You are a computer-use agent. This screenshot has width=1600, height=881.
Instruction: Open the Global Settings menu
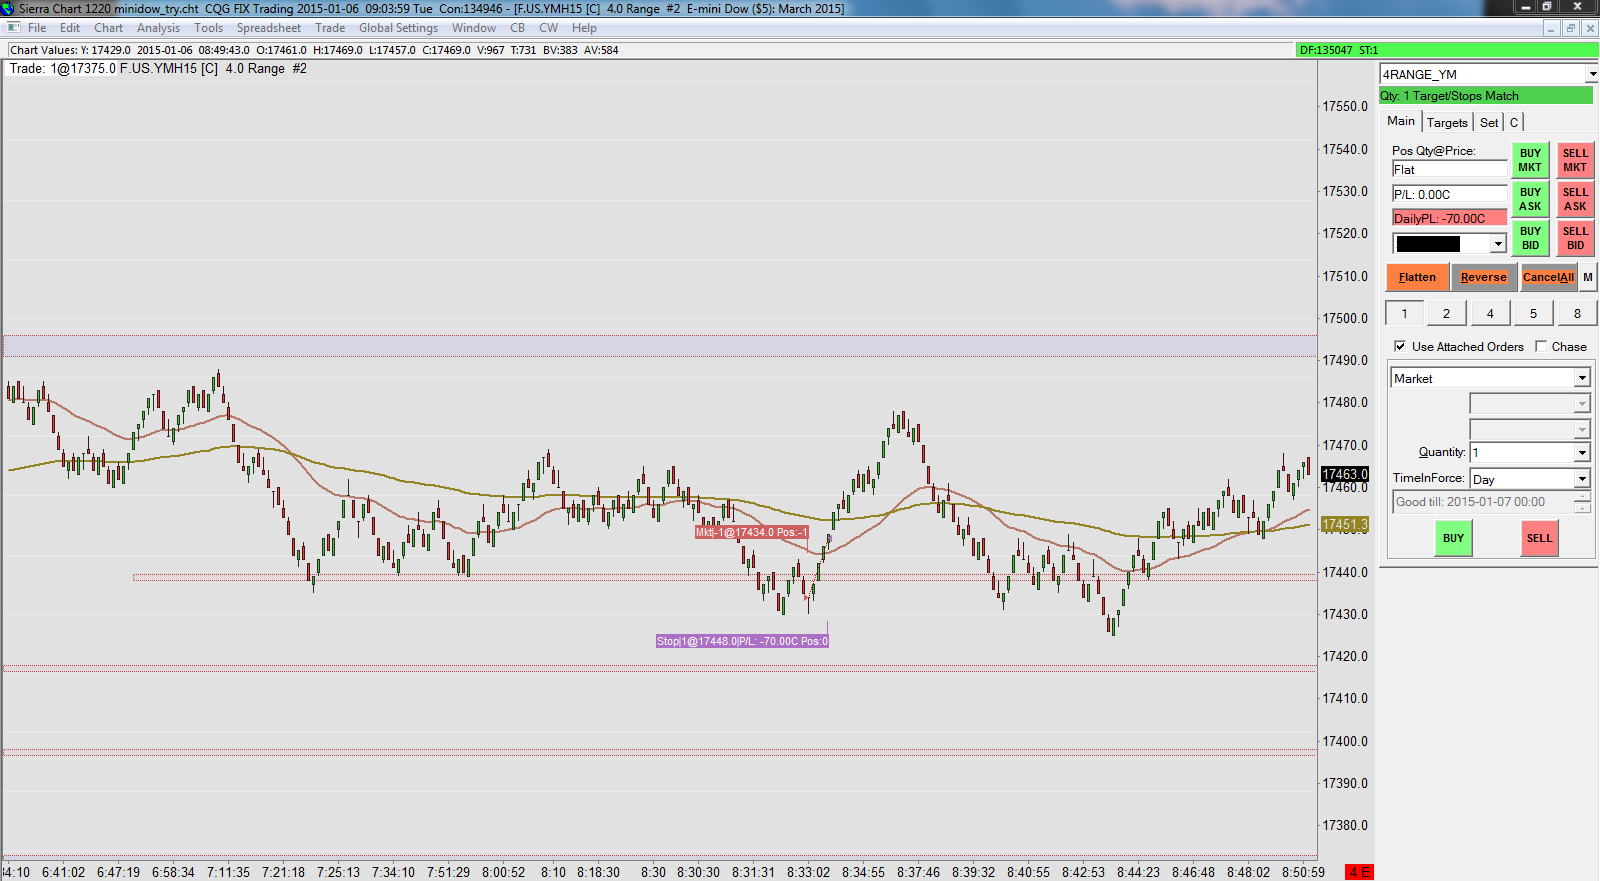[398, 28]
